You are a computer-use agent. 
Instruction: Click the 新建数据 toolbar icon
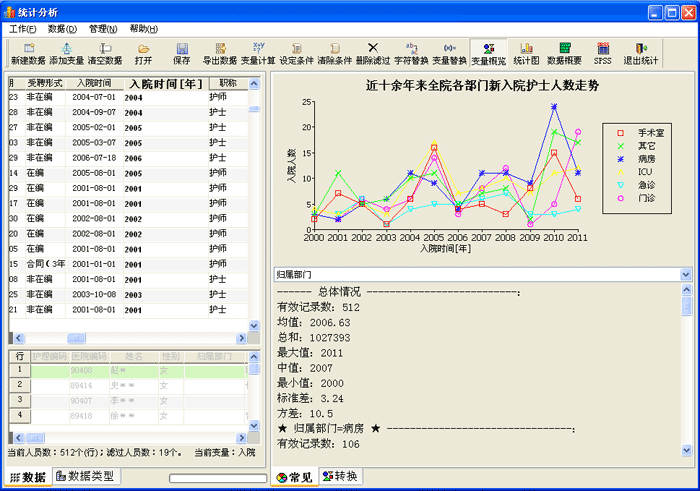pos(28,54)
